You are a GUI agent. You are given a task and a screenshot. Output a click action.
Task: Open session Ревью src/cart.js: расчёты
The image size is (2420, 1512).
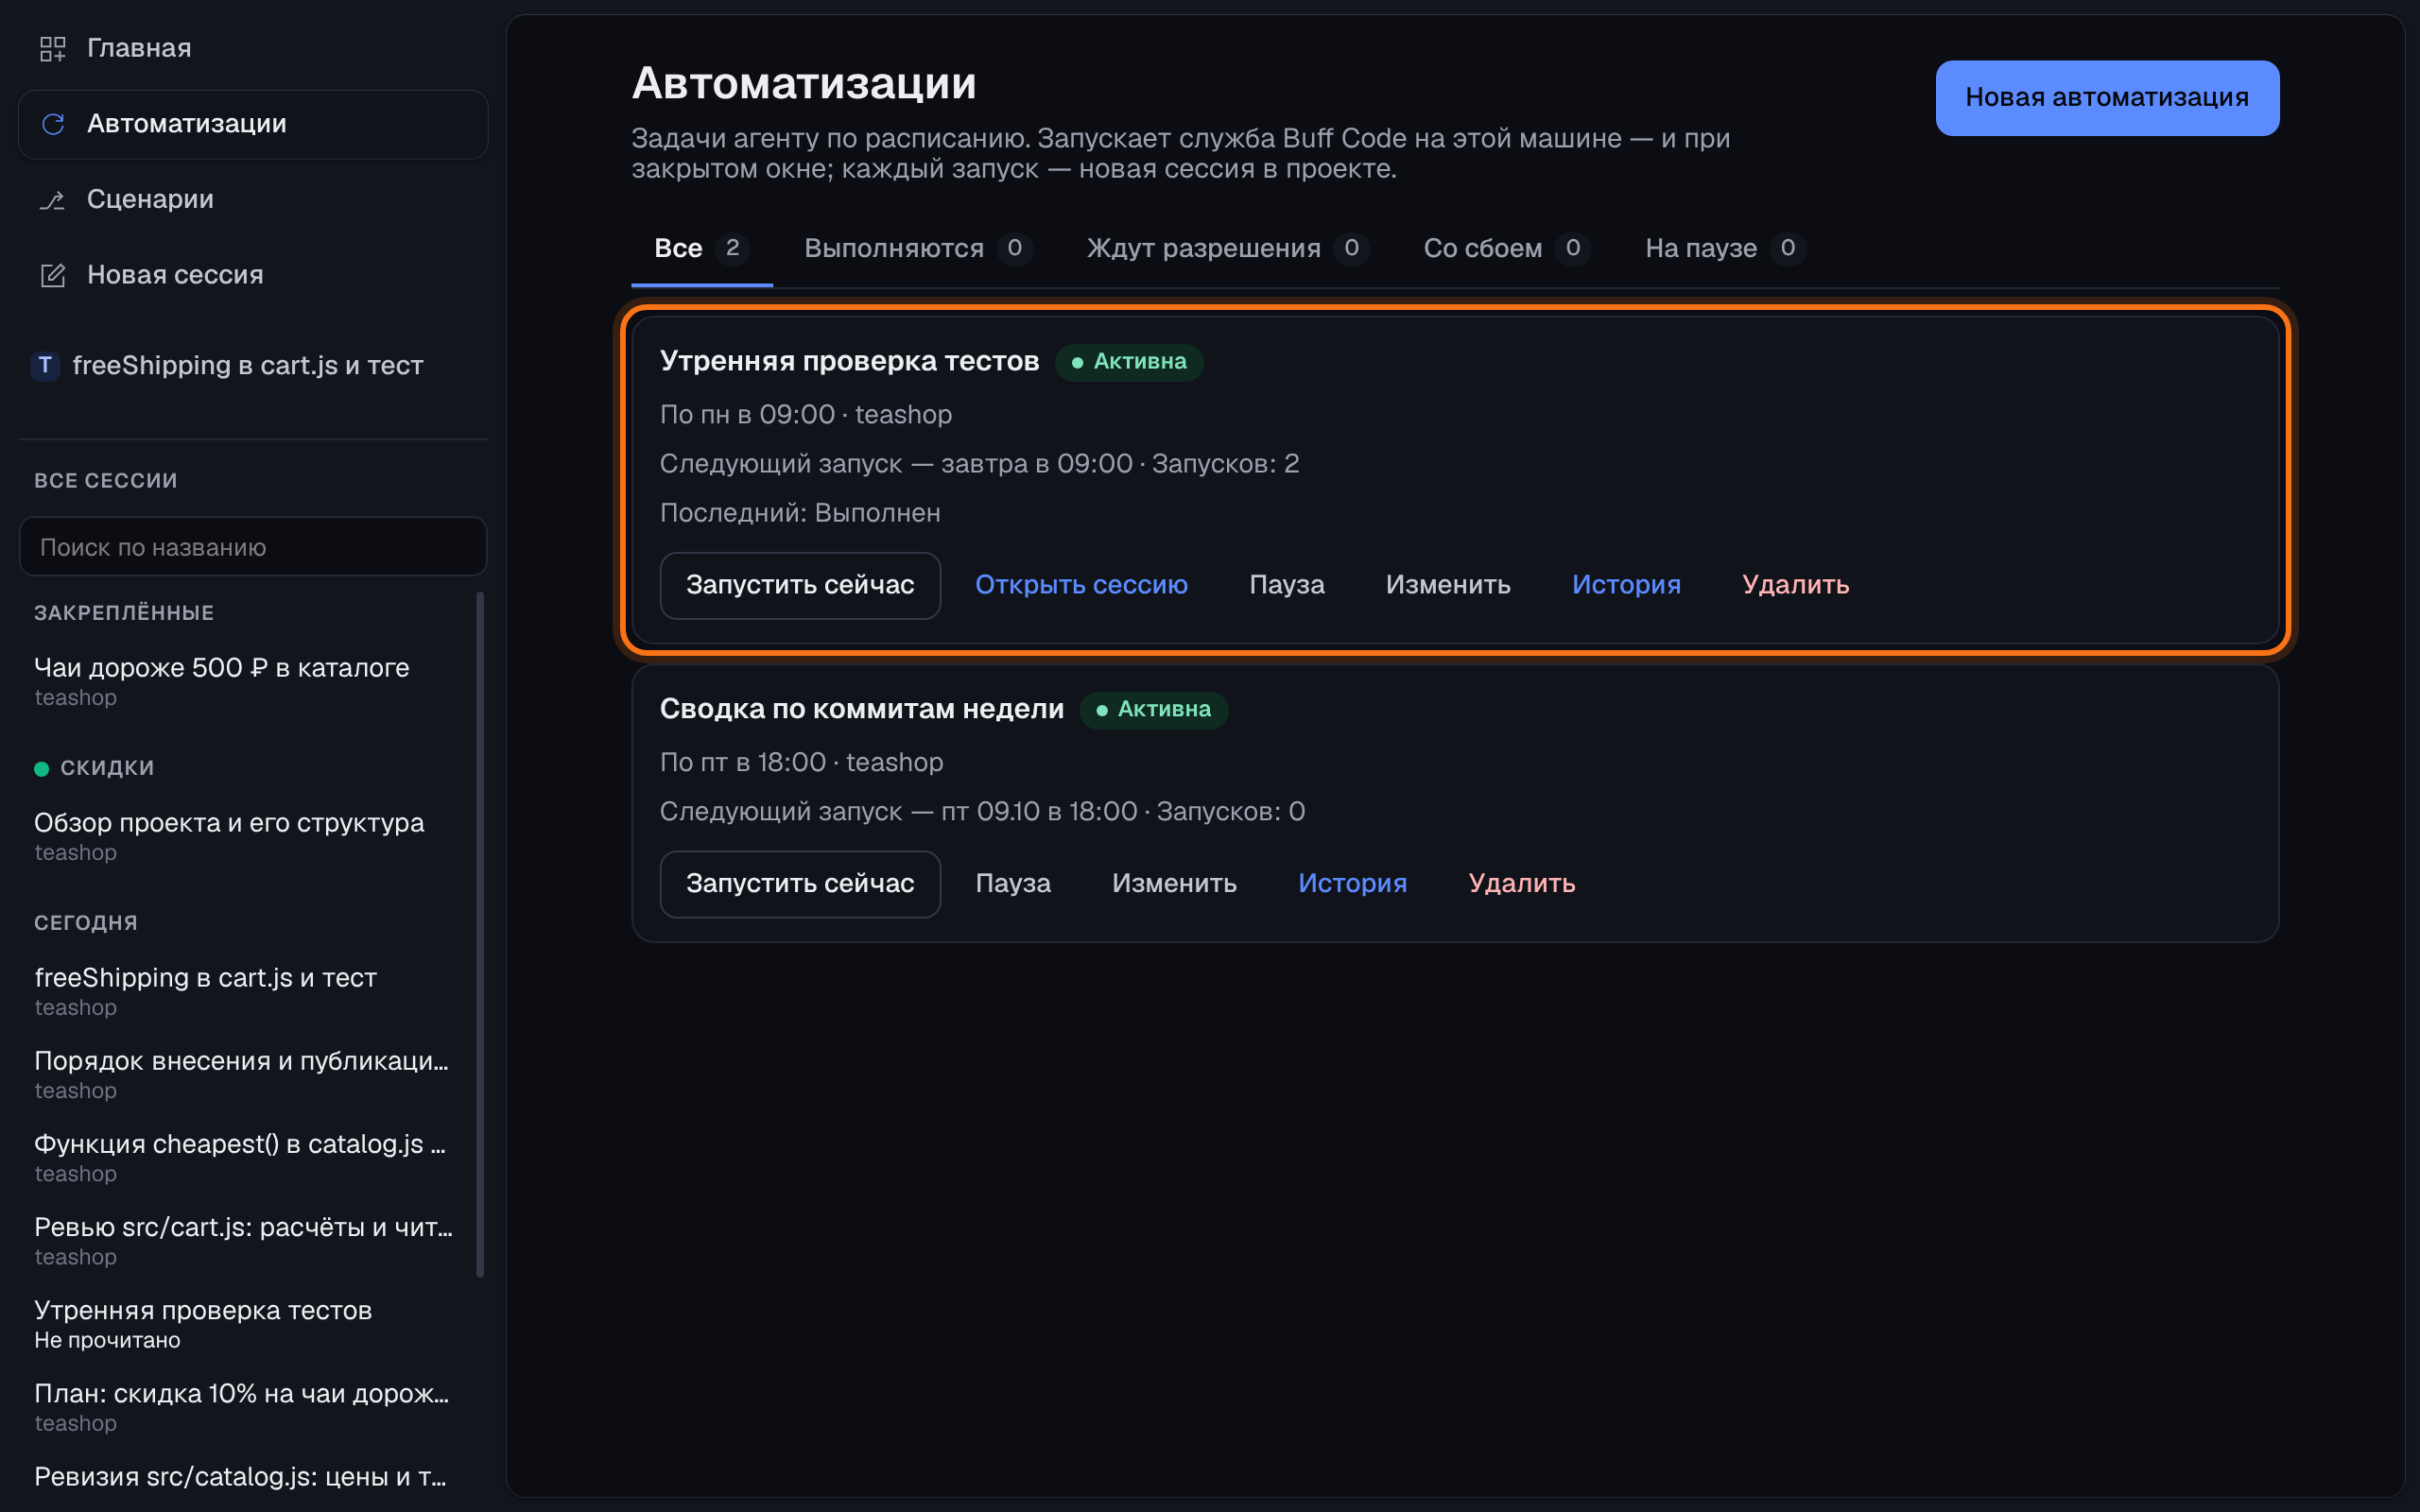coord(245,1240)
